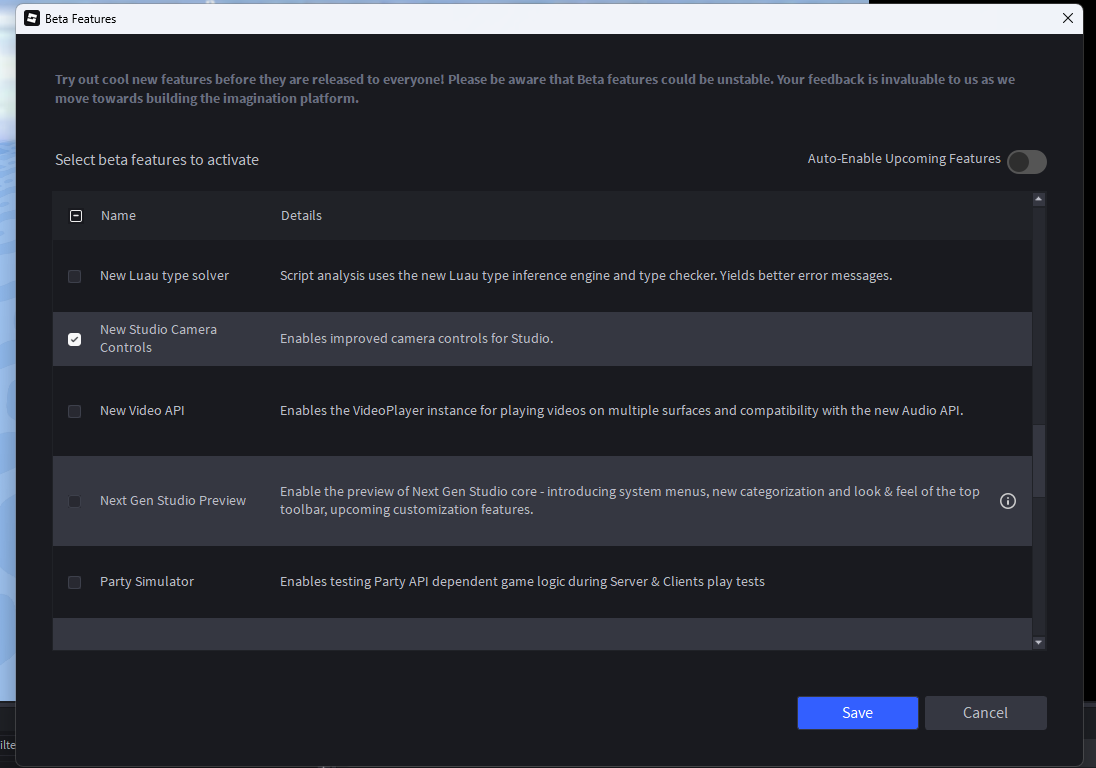Click the Details column header
1096x768 pixels.
(301, 216)
